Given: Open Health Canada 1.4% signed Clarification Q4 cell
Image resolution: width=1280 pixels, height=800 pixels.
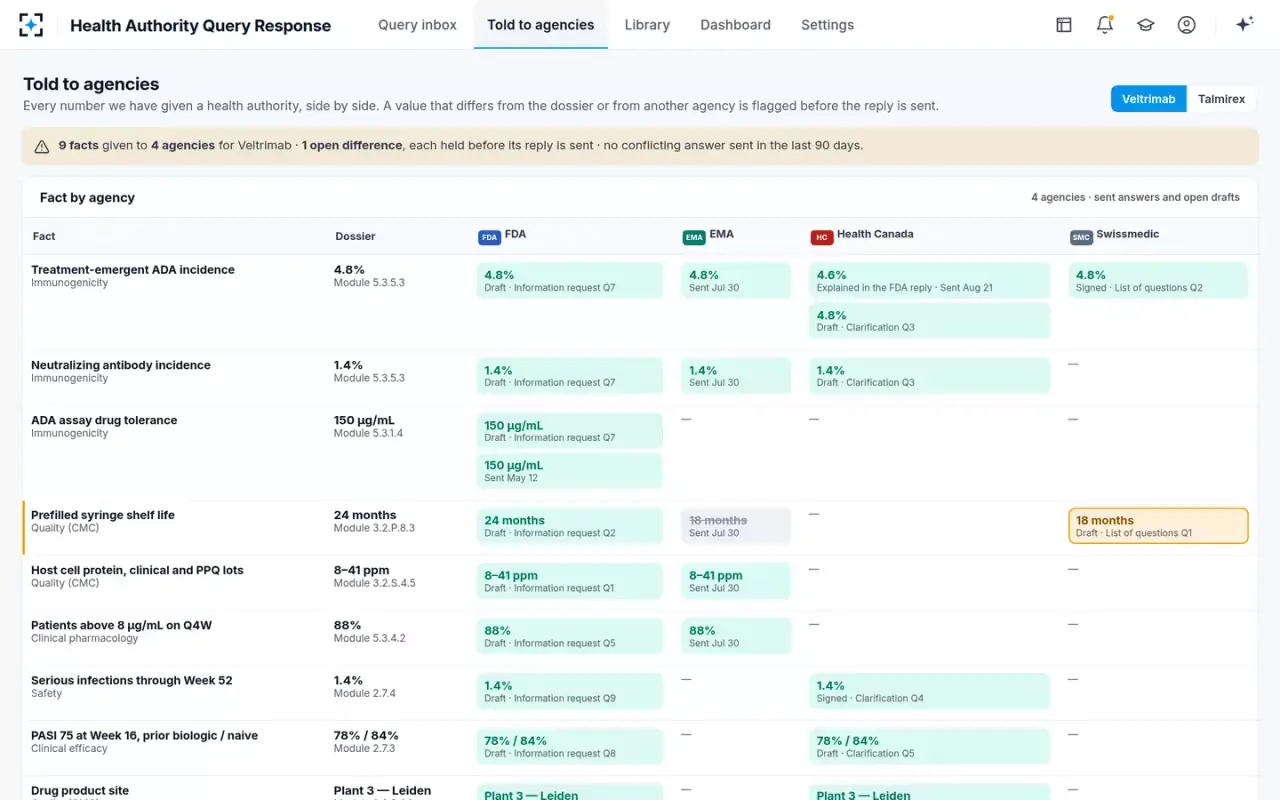Looking at the screenshot, I should coord(930,691).
